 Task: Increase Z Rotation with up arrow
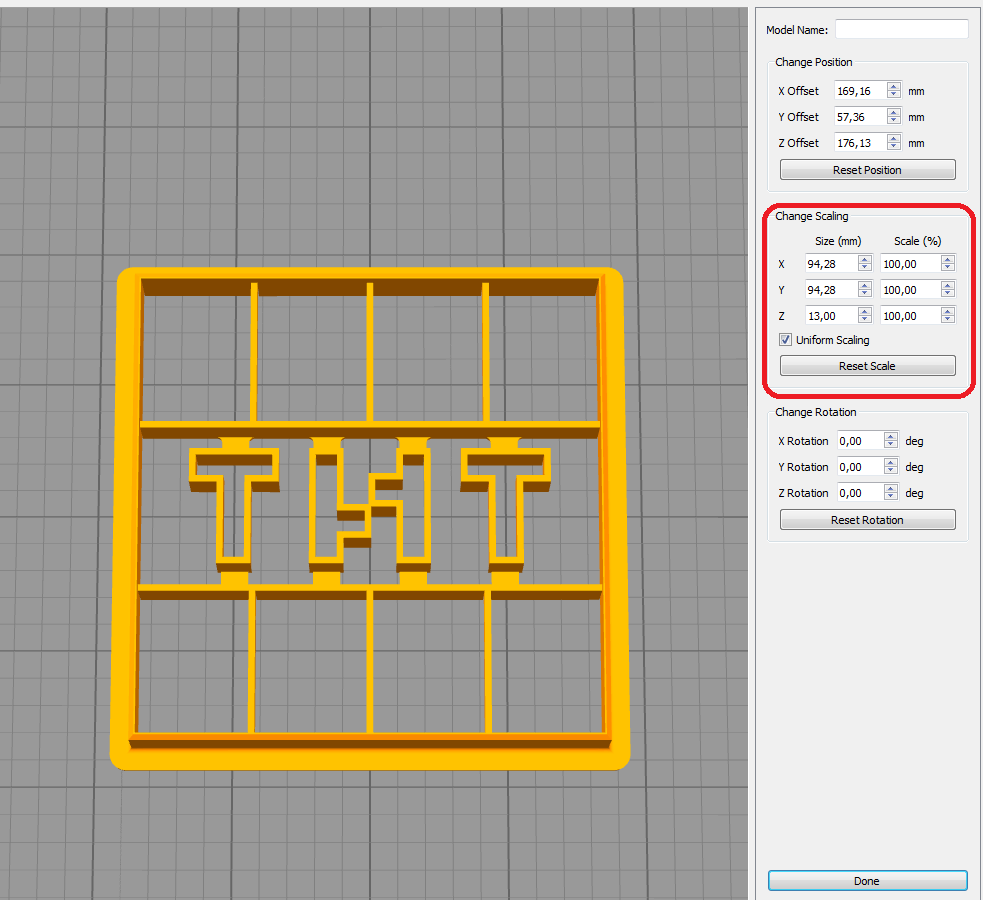pos(891,488)
